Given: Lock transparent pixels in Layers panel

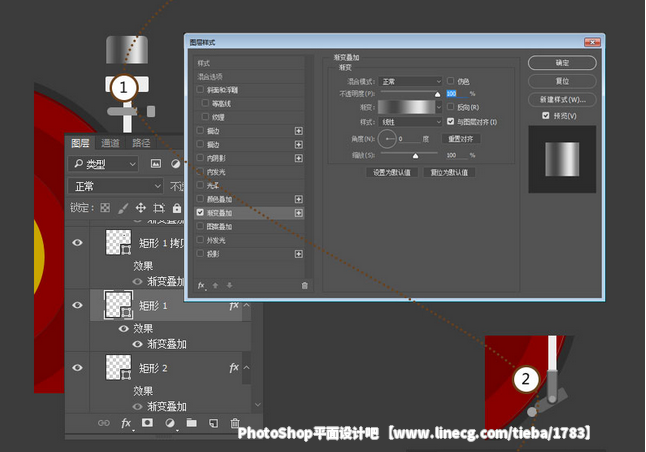Looking at the screenshot, I should [x=105, y=208].
